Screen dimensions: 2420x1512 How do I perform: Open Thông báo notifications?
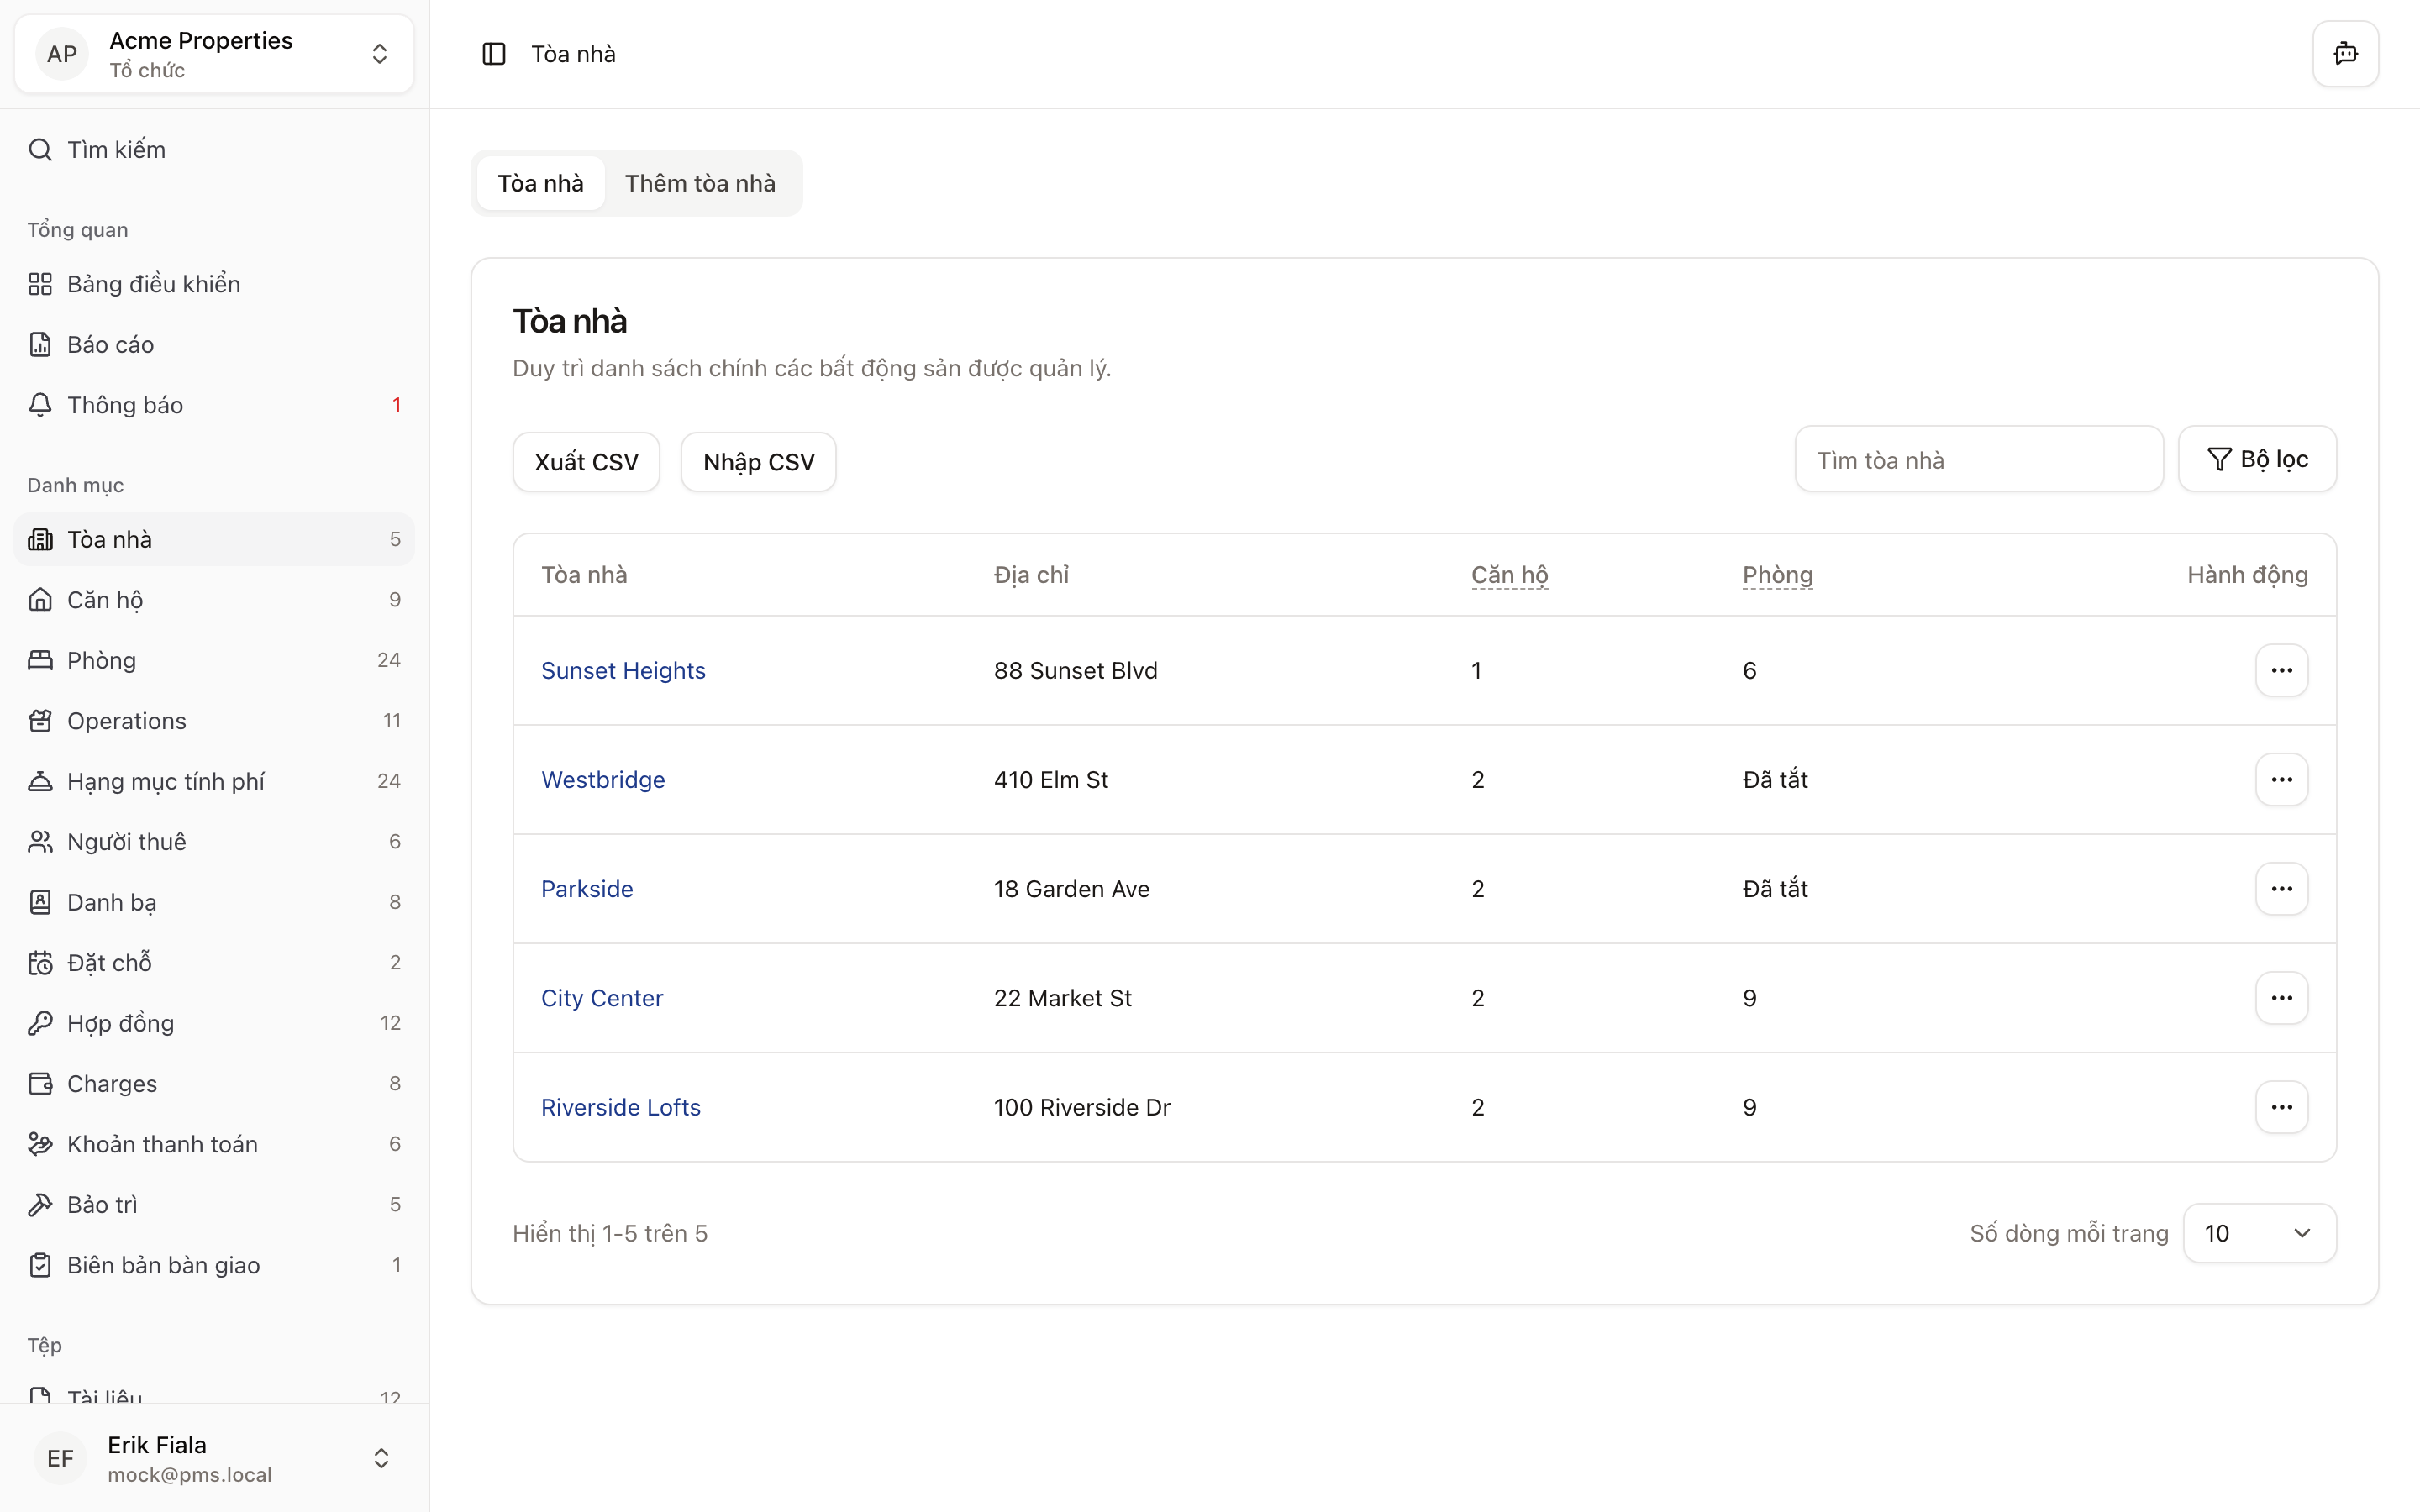125,405
